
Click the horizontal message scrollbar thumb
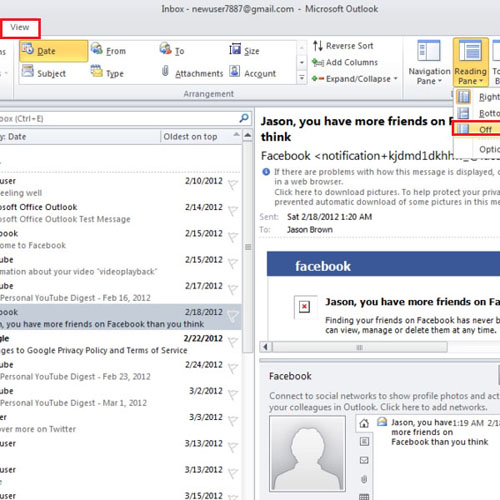coord(360,347)
